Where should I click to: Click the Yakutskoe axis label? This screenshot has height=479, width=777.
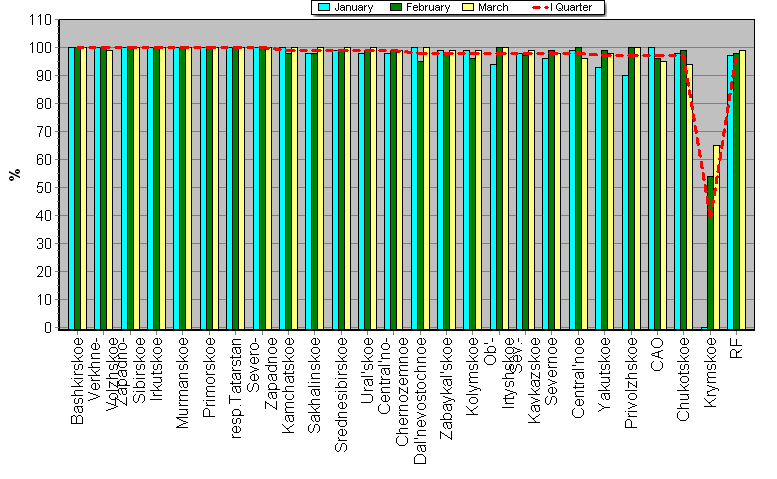(605, 374)
